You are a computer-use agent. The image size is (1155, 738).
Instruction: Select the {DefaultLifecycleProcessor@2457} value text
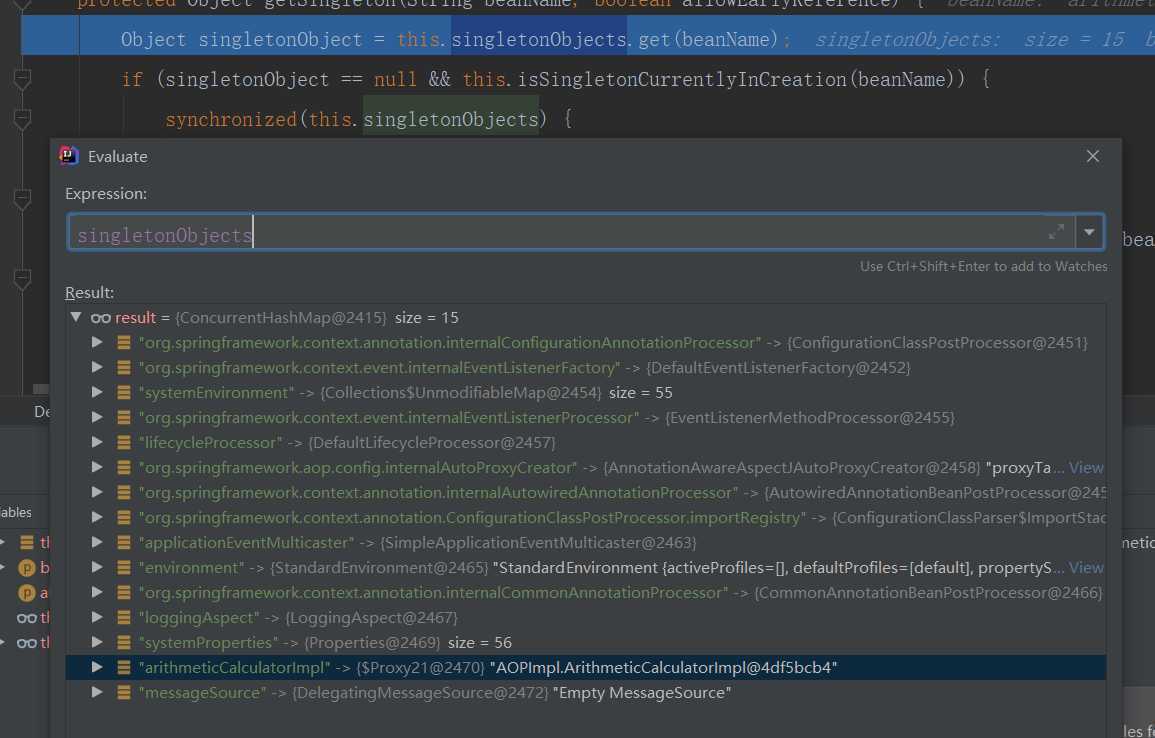pos(432,443)
